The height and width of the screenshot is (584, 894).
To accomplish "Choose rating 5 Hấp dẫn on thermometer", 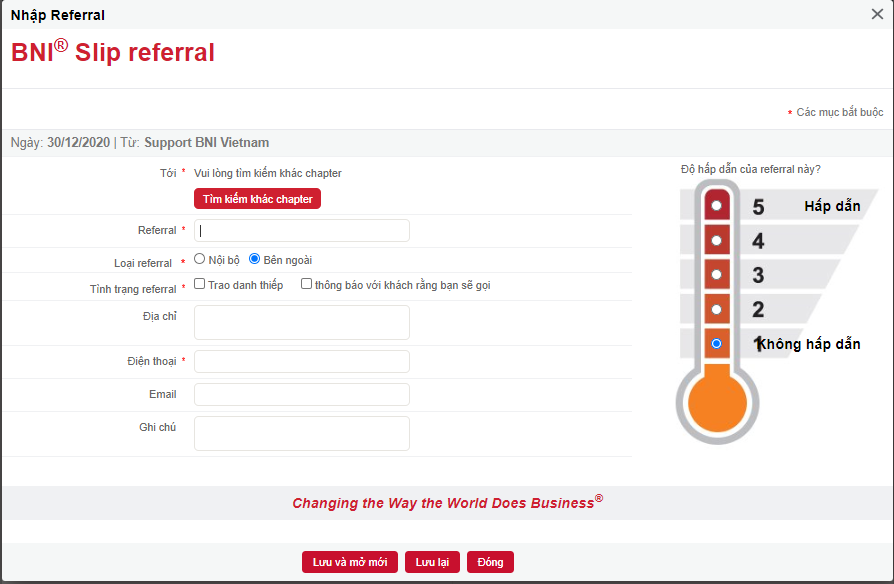I will tap(717, 206).
